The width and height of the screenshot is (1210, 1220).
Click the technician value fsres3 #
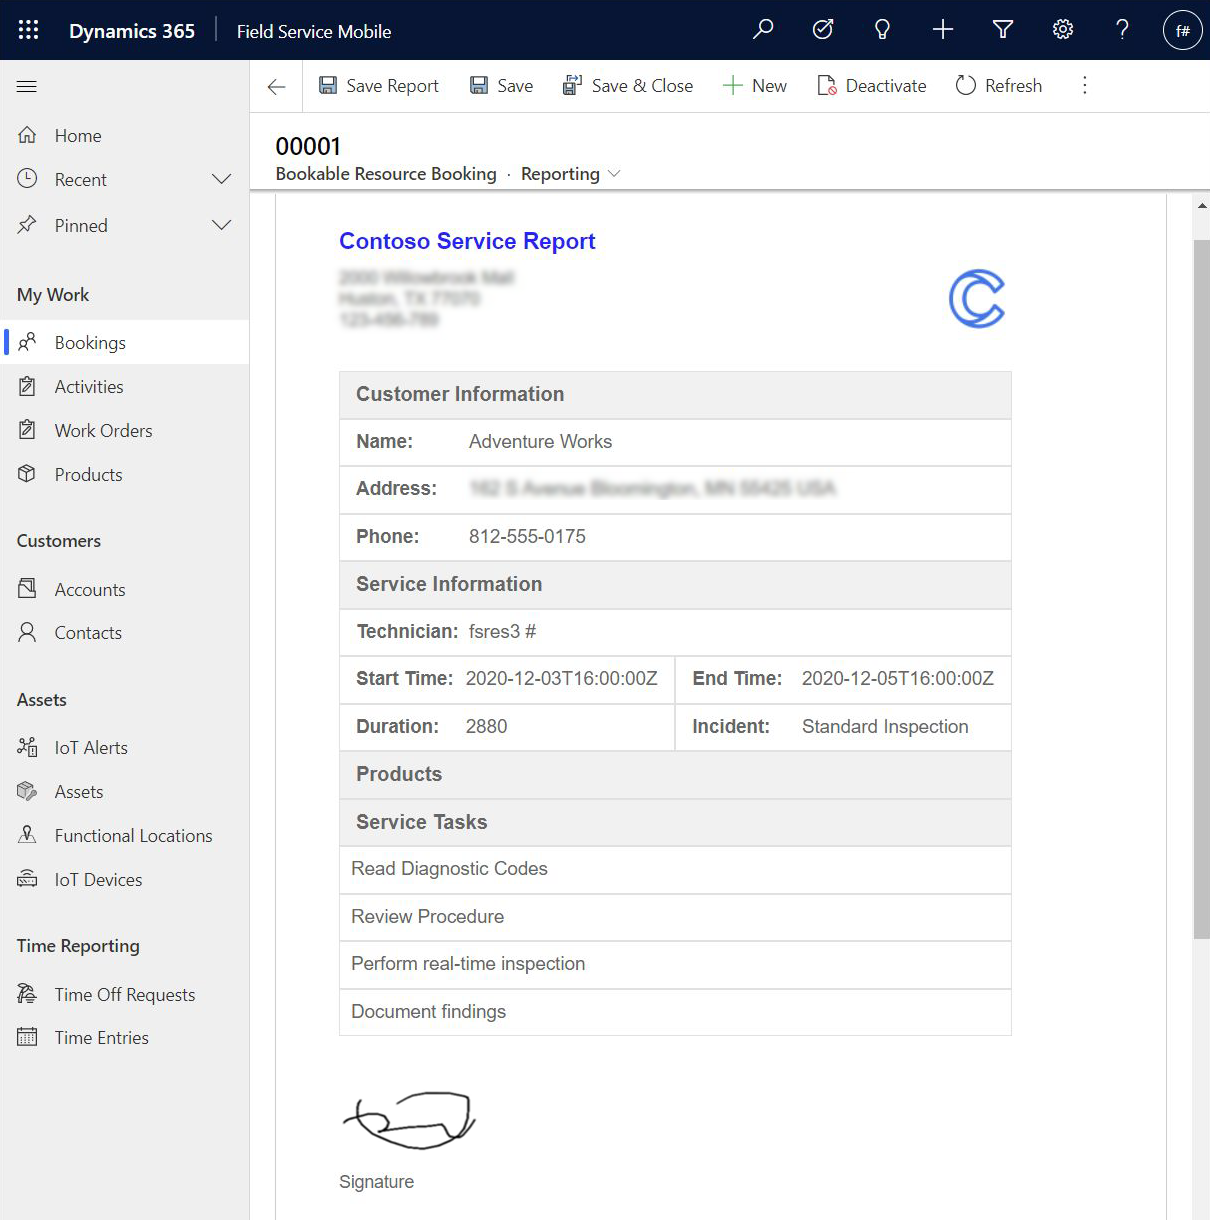point(502,632)
